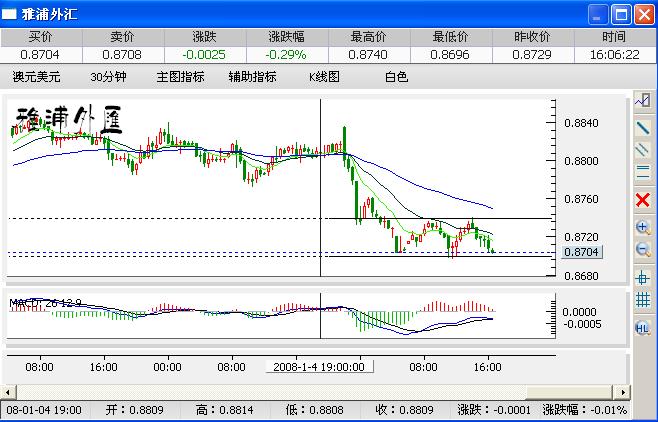Toggle the crosshair cursor tool

pos(642,278)
